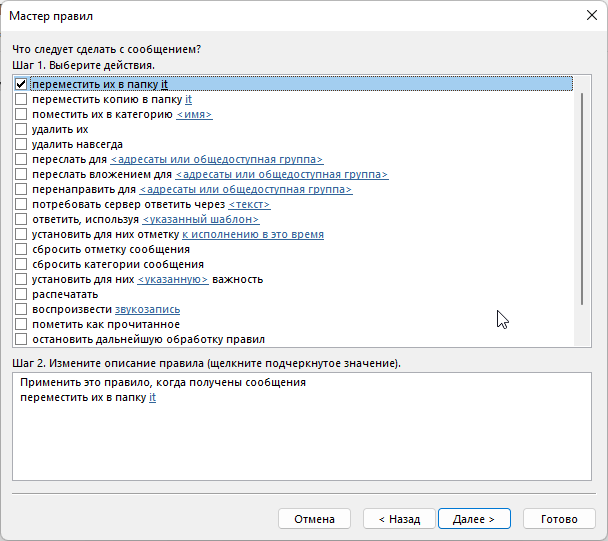The height and width of the screenshot is (541, 608).
Task: Uncheck the 'переместить их в папку' checkbox
Action: (21, 85)
